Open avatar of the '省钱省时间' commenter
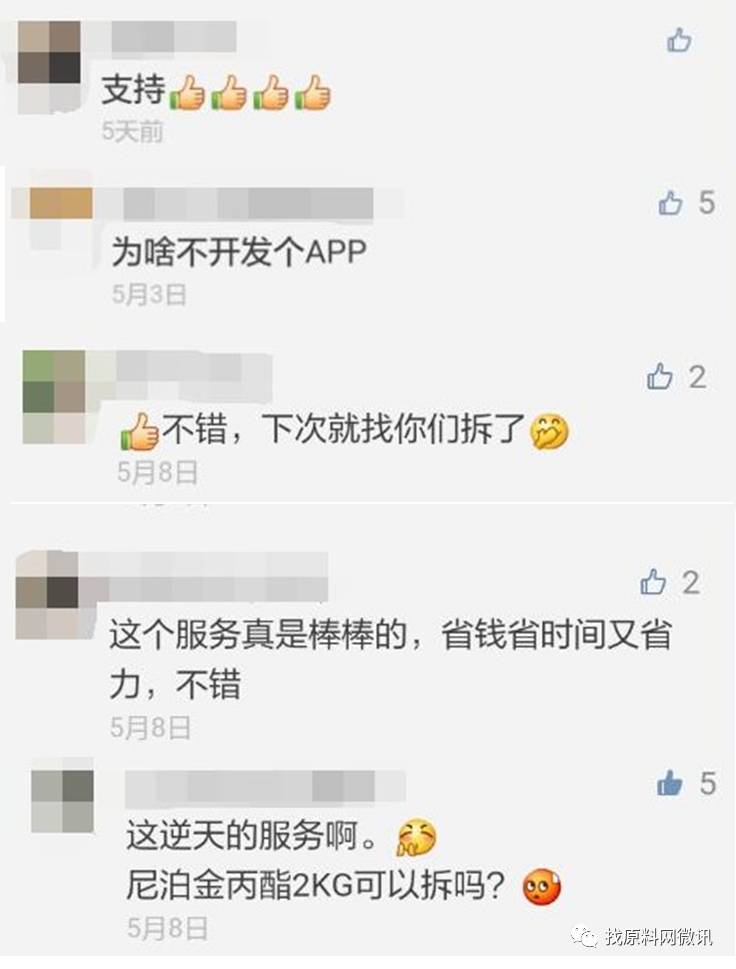736x969 pixels. [47, 594]
